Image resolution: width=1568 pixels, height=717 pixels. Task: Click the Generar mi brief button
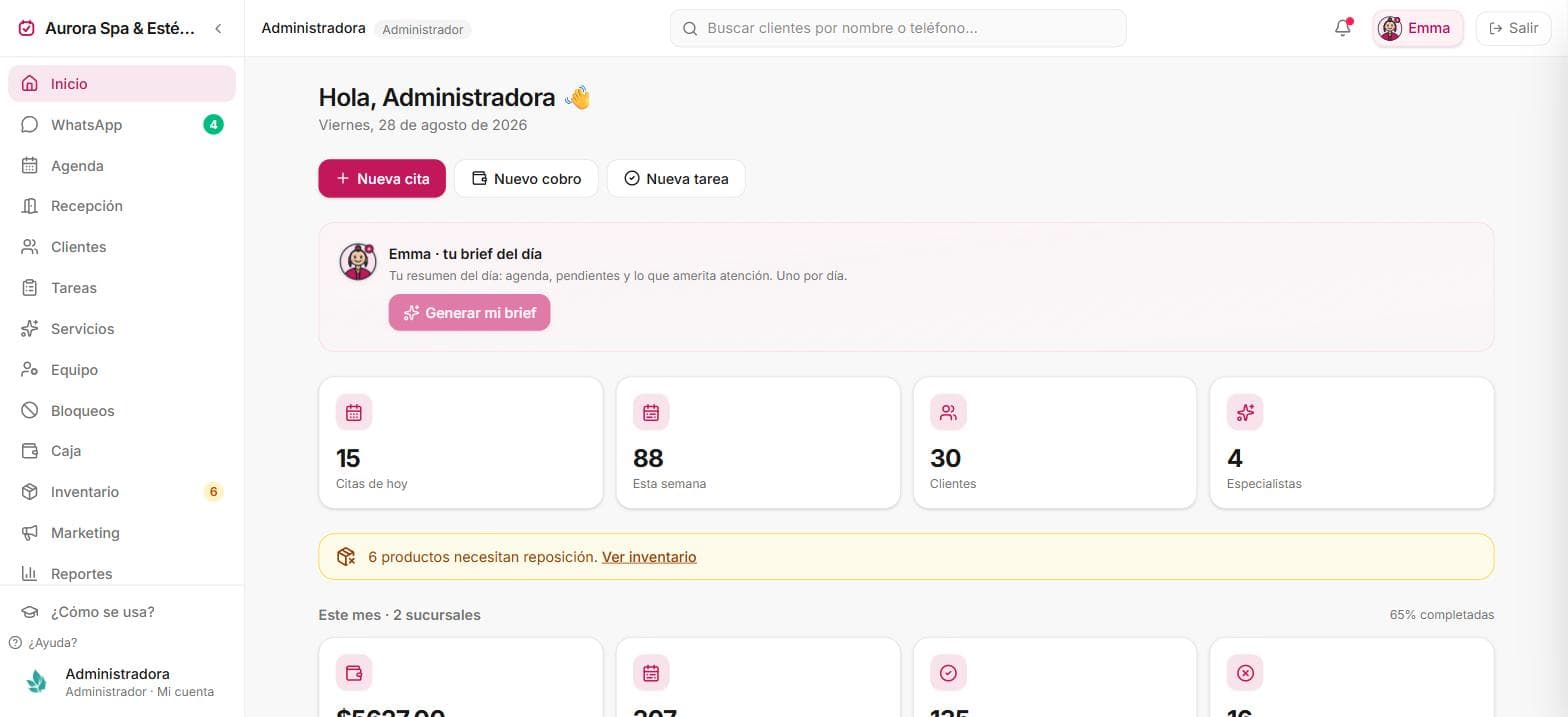coord(469,312)
